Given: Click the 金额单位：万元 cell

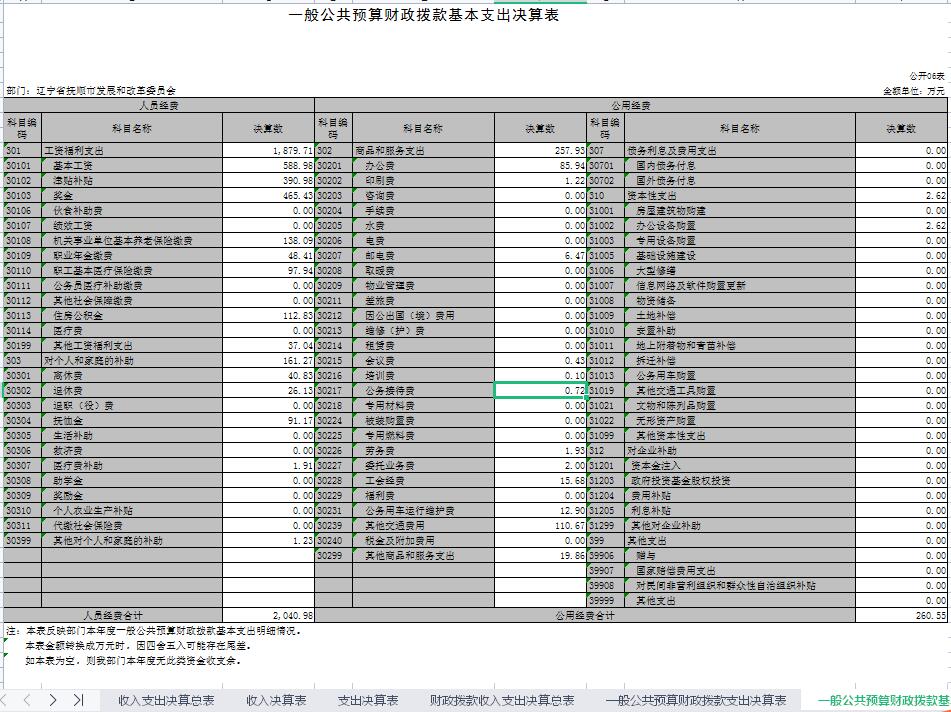Looking at the screenshot, I should tap(912, 90).
